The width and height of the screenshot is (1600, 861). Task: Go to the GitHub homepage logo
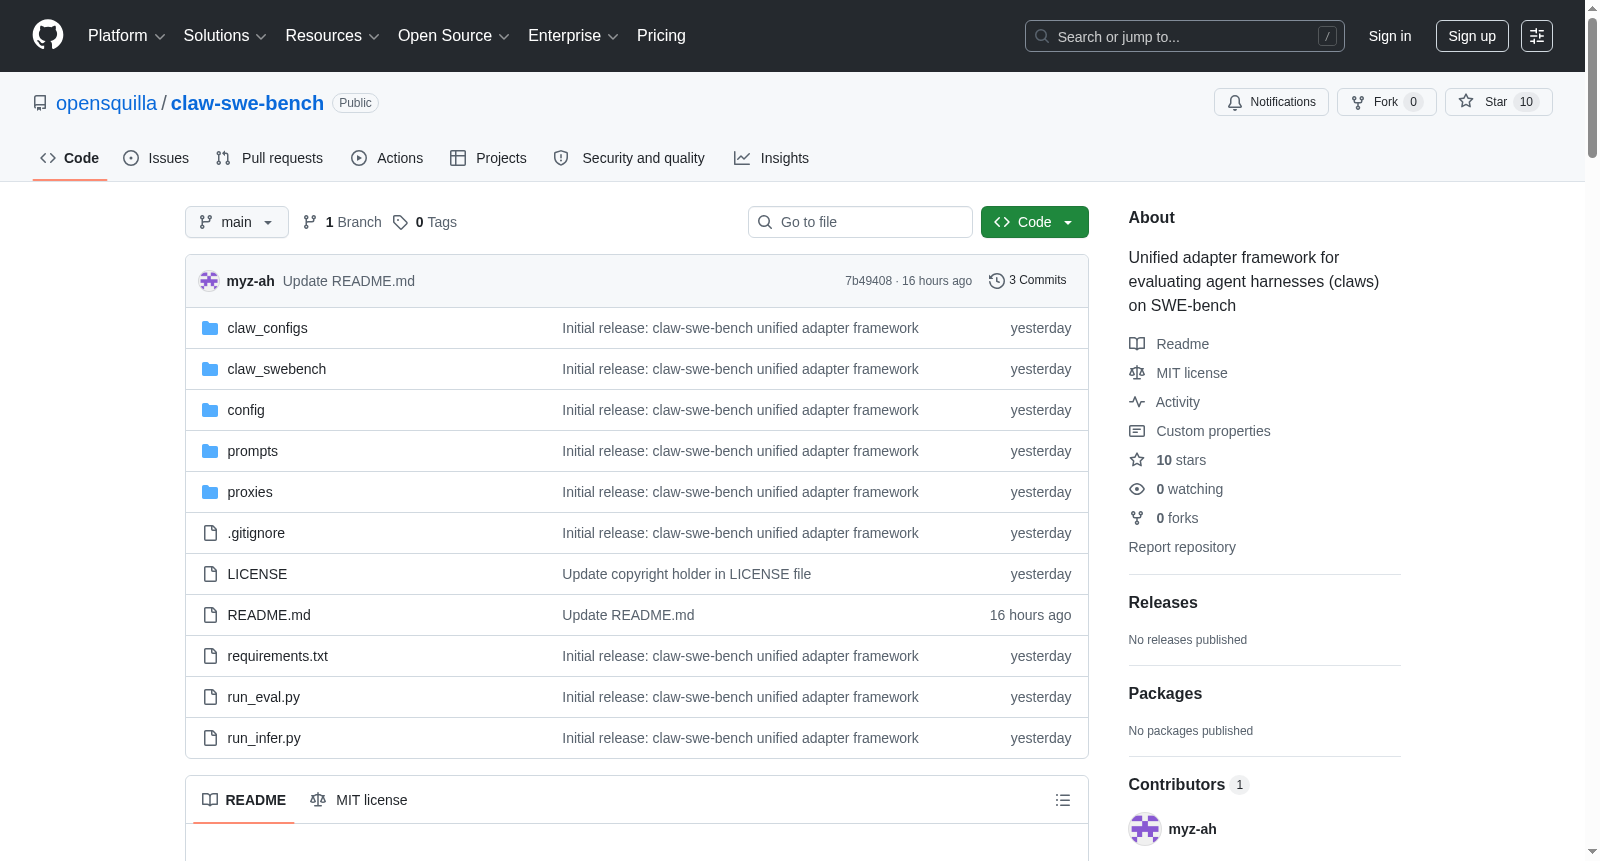48,35
